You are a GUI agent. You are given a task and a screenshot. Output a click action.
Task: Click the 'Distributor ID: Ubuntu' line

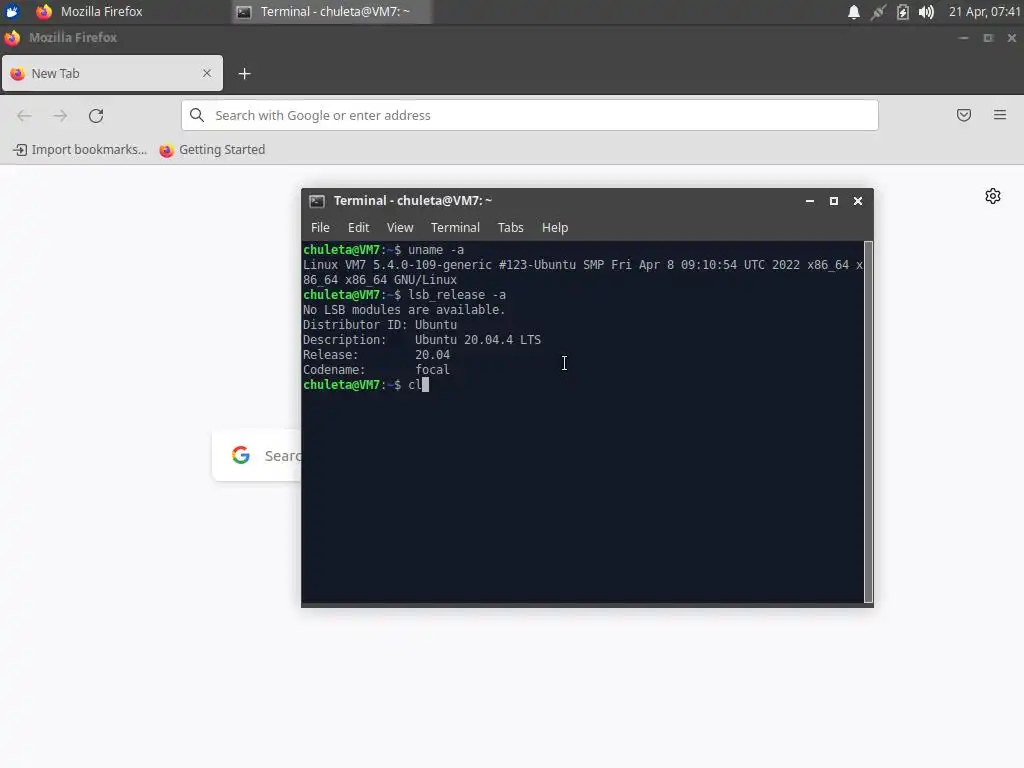[380, 325]
